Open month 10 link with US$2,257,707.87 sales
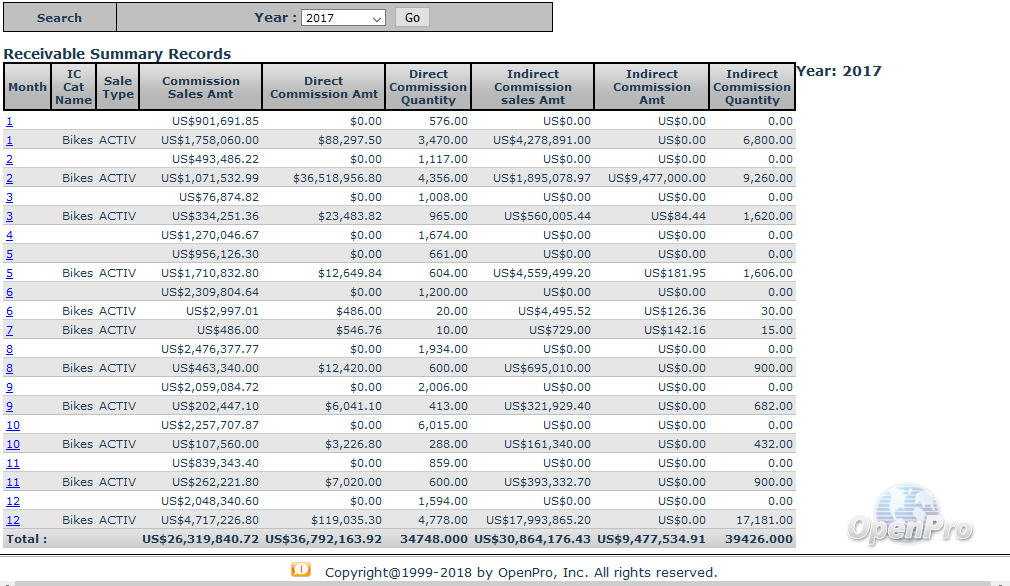This screenshot has height=586, width=1010. (x=13, y=425)
